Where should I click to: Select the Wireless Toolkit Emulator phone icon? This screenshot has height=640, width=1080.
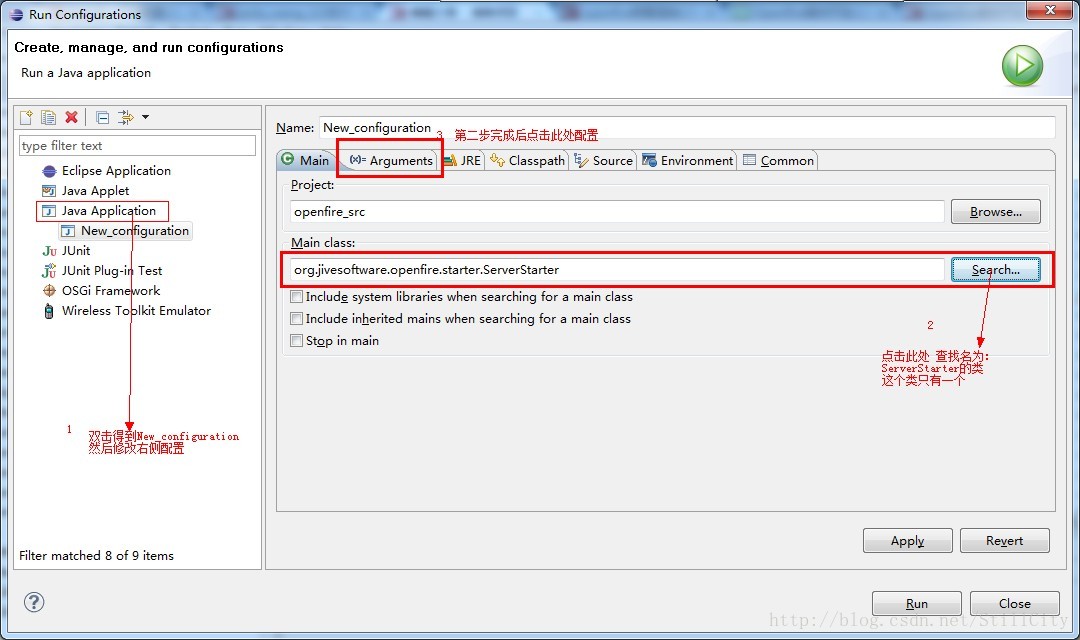click(49, 311)
